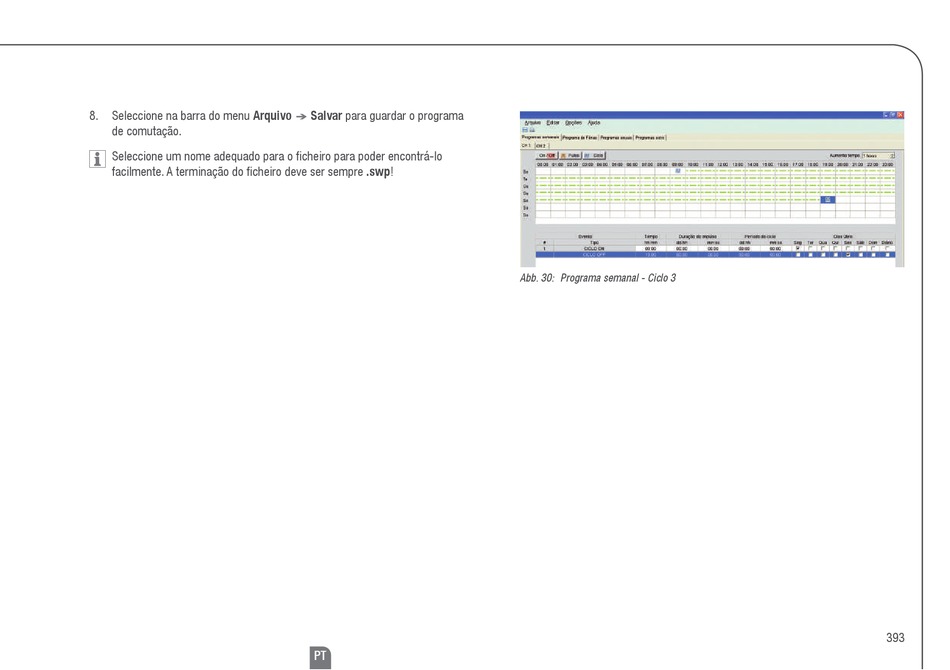Click the On/Off switching button
Screen dimensions: 950x670
546,156
